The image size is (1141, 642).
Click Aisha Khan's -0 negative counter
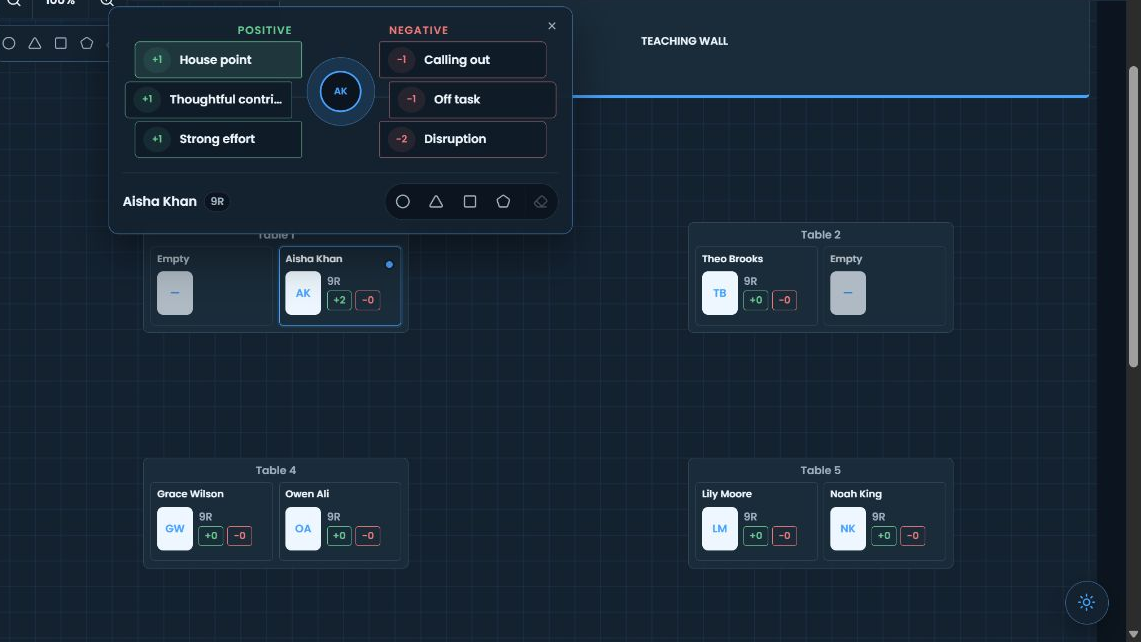(x=367, y=300)
